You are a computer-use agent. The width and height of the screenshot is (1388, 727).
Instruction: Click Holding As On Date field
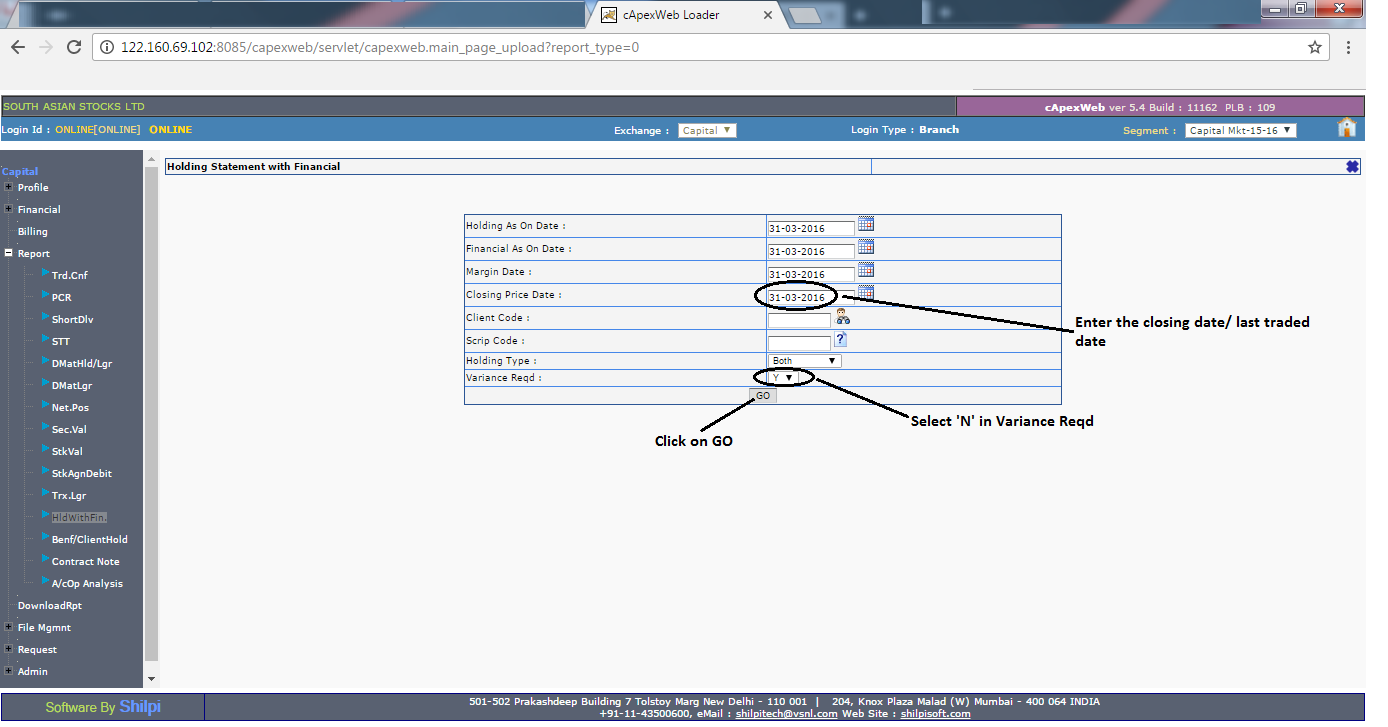(x=811, y=228)
